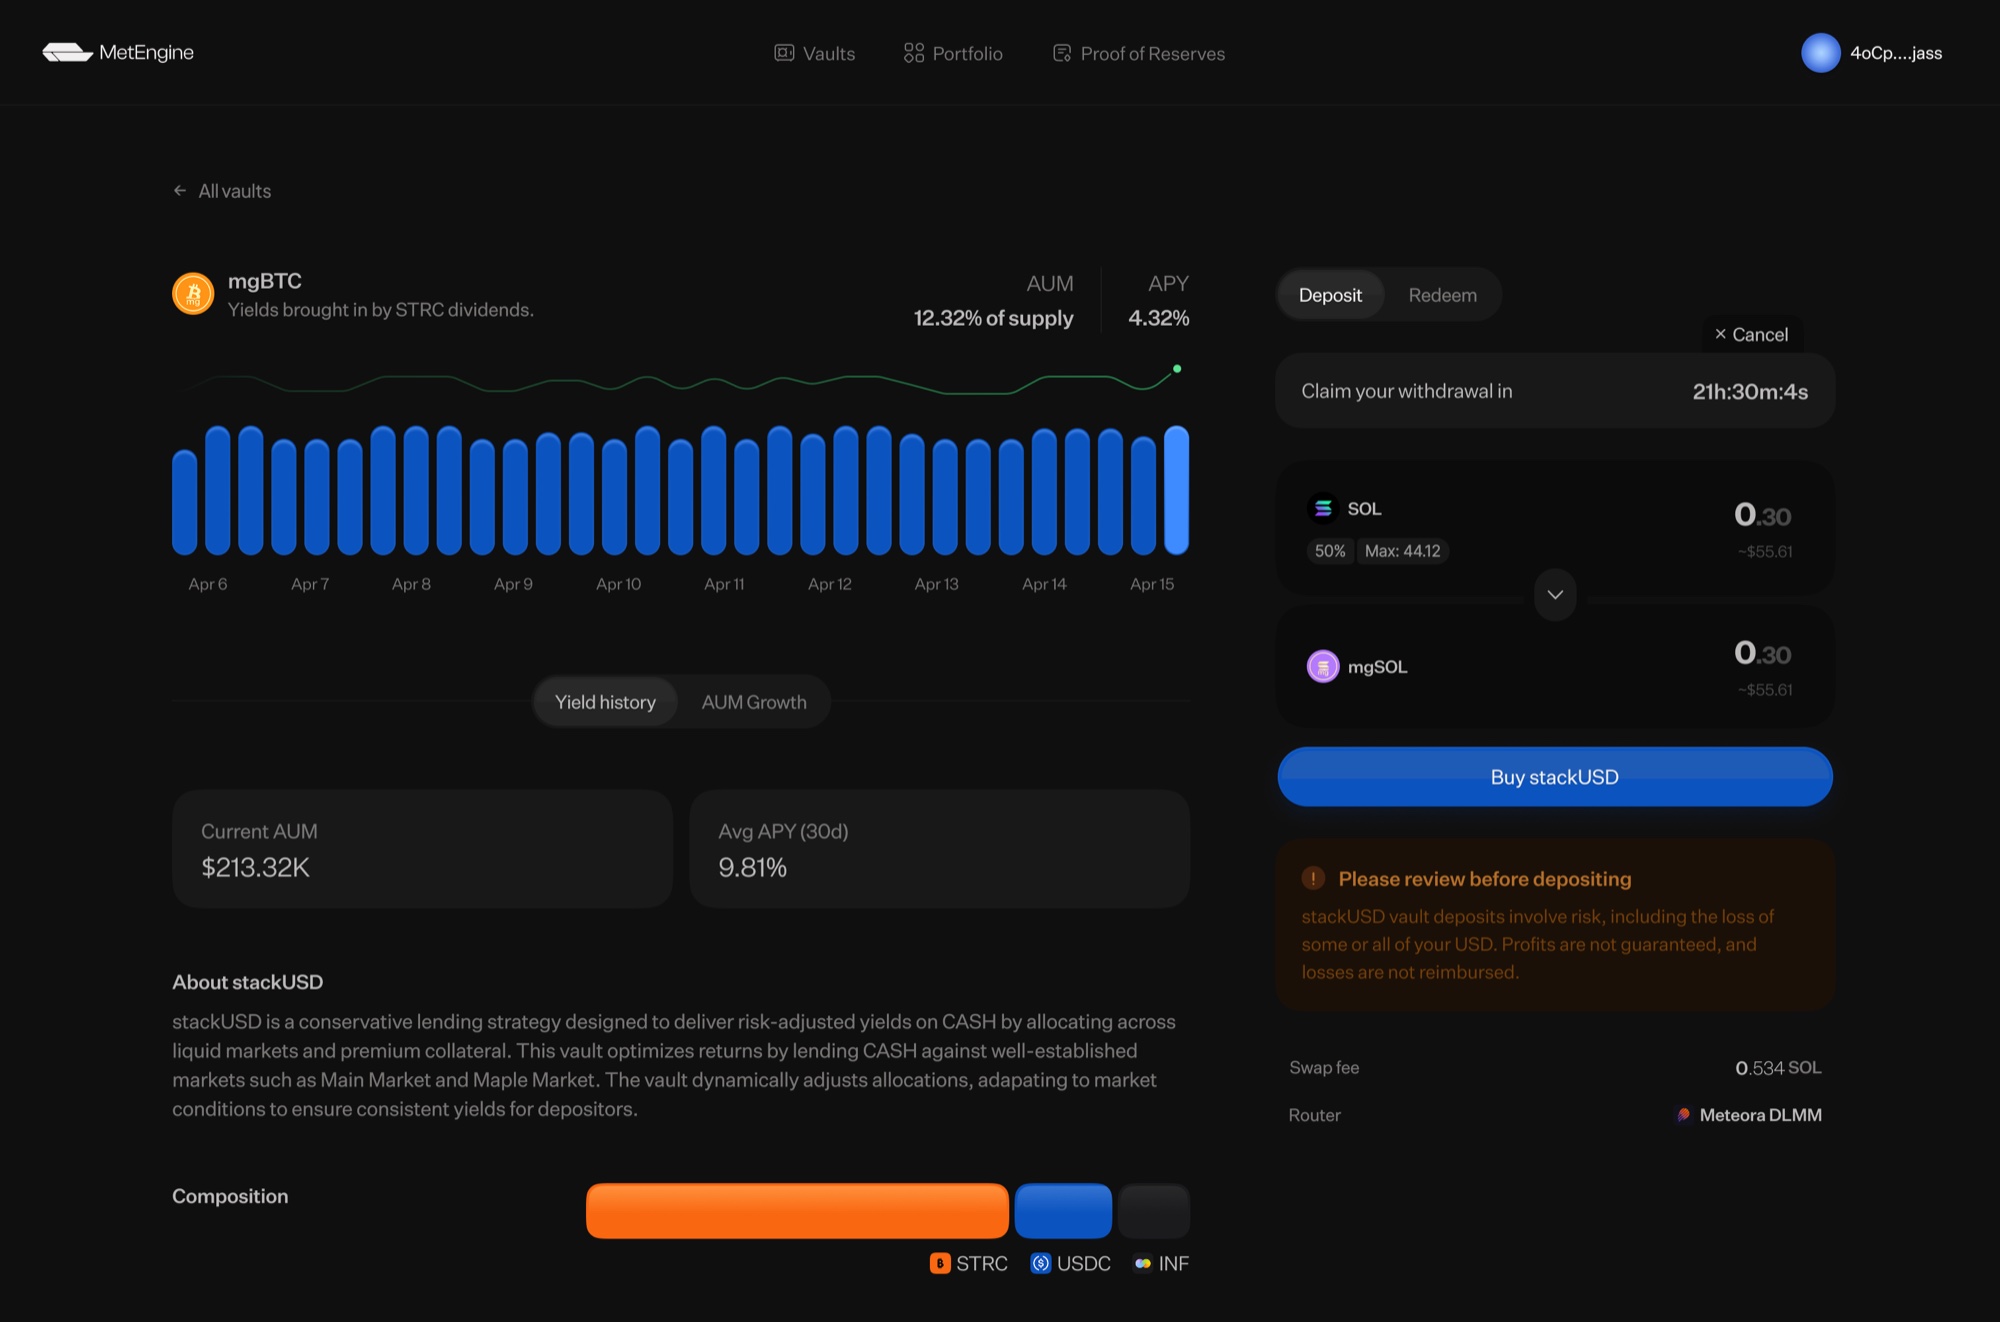This screenshot has width=2000, height=1322.
Task: Click the About stackUSD heading
Action: click(247, 982)
